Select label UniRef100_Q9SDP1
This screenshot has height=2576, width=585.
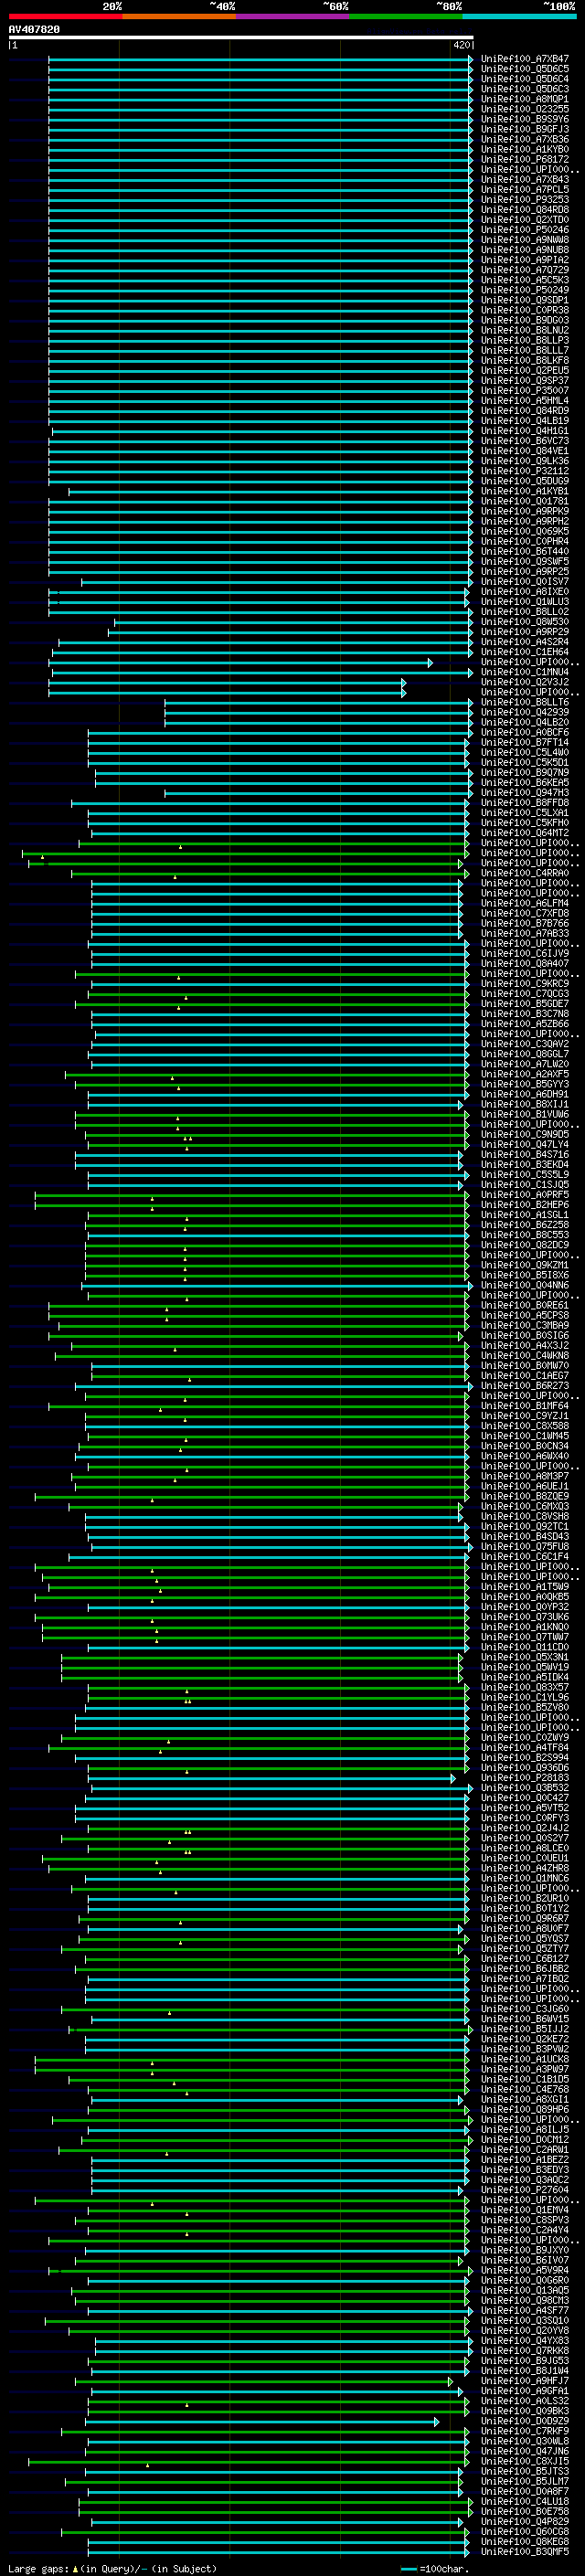(x=525, y=300)
